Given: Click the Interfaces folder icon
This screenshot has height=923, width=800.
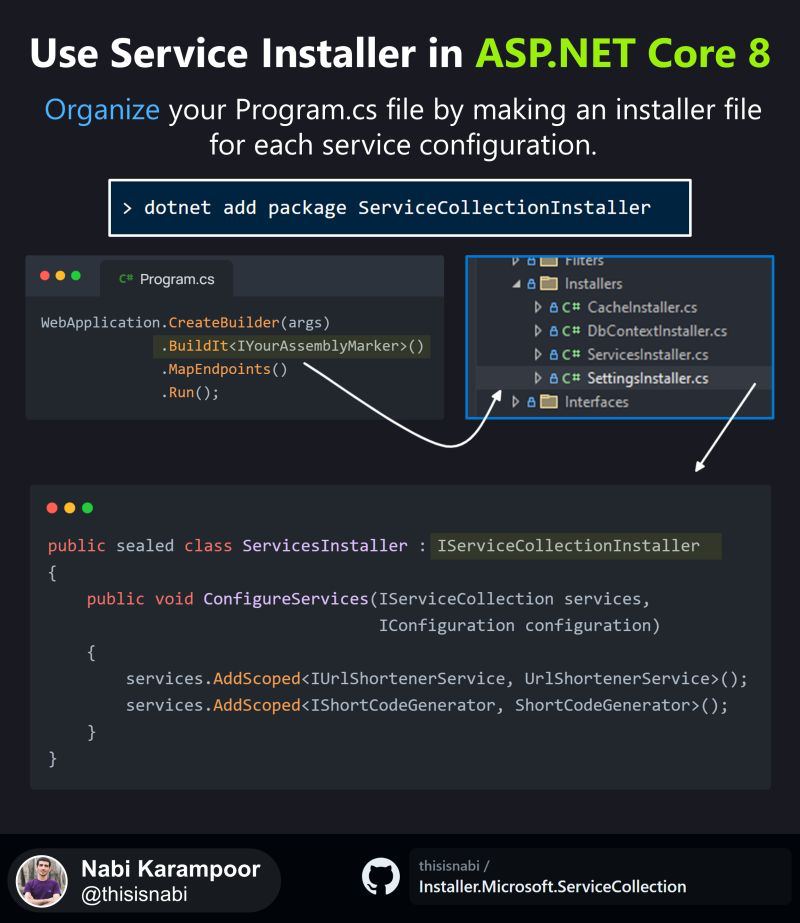Looking at the screenshot, I should (549, 401).
